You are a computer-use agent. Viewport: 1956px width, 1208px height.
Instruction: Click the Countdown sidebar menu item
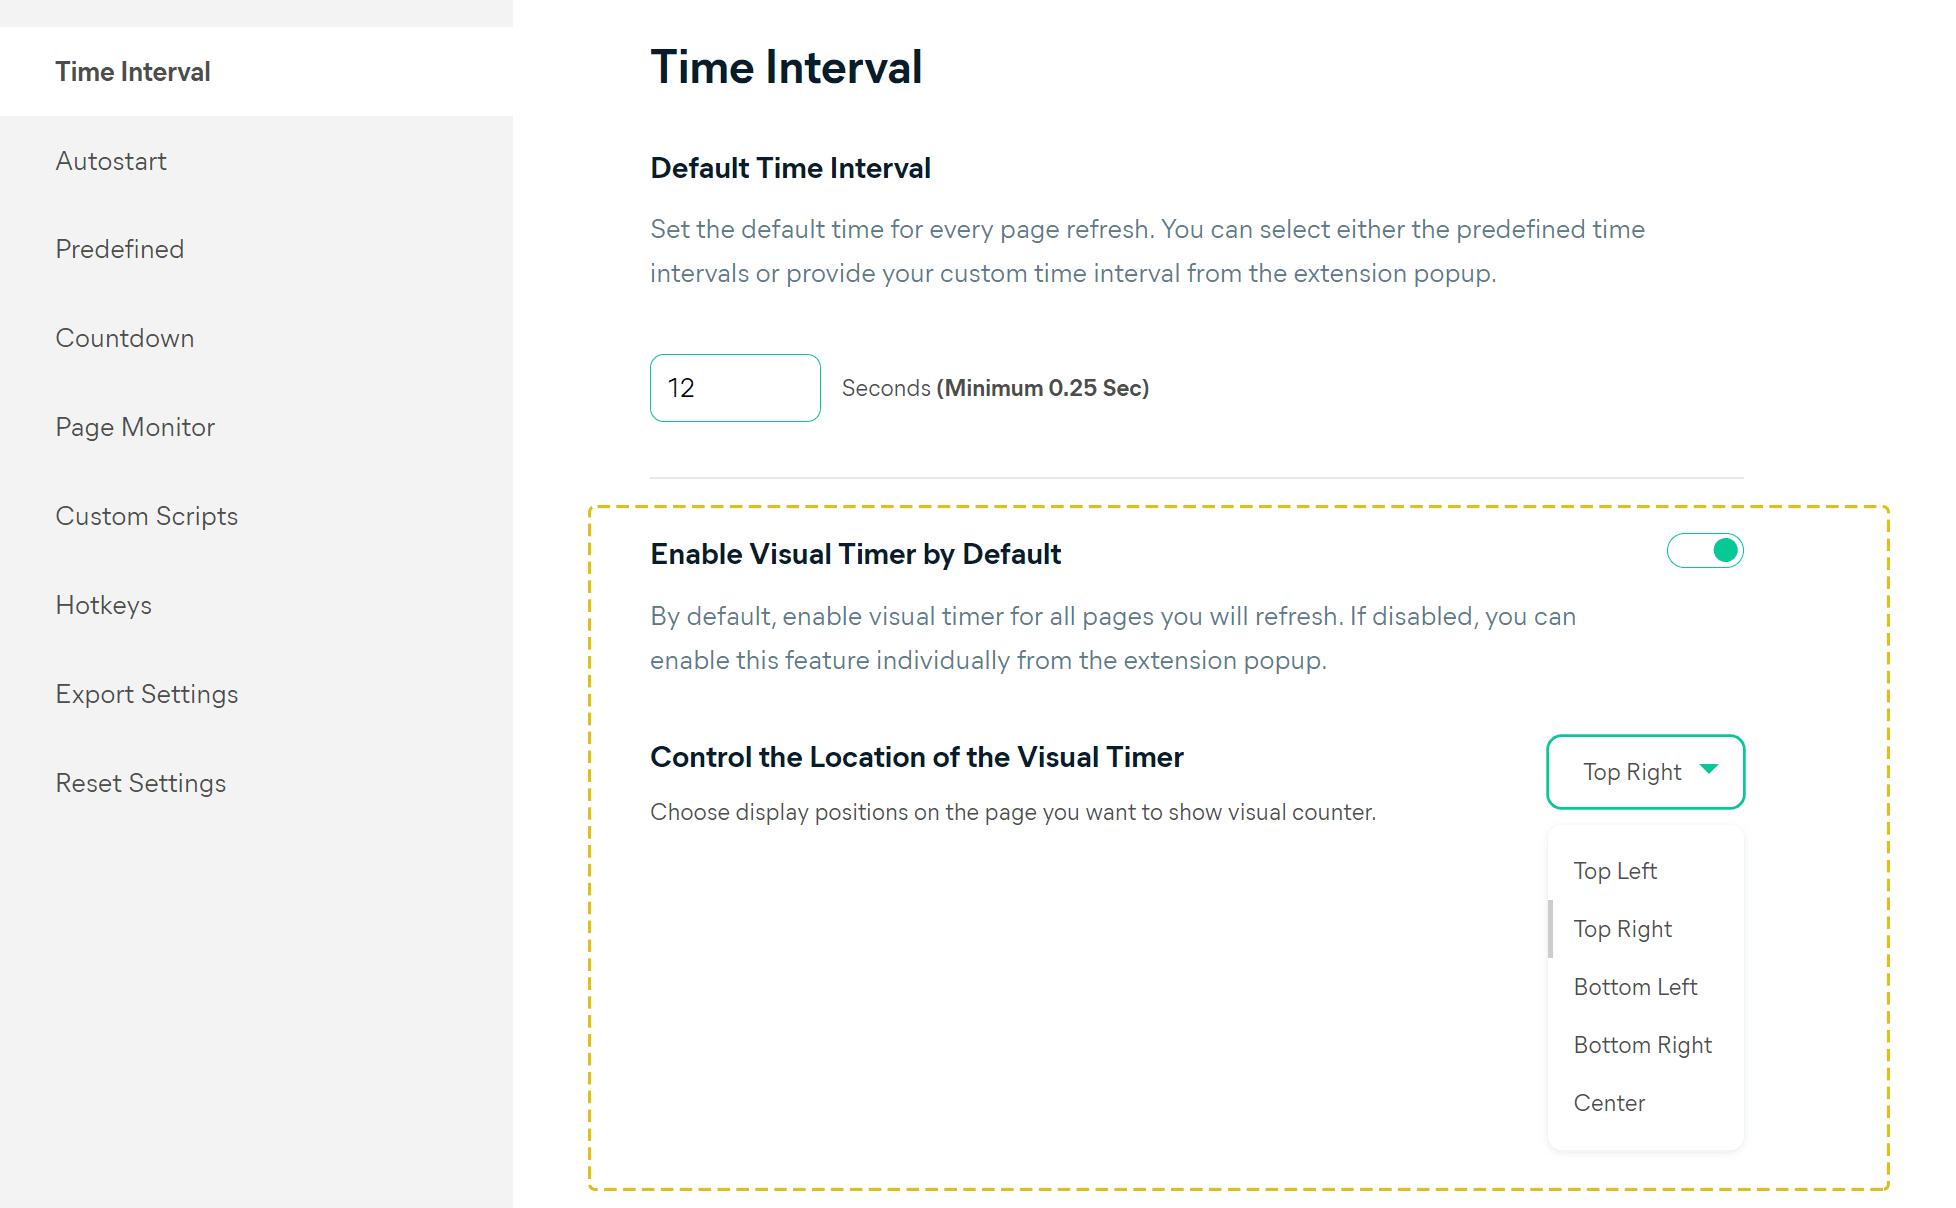tap(124, 338)
